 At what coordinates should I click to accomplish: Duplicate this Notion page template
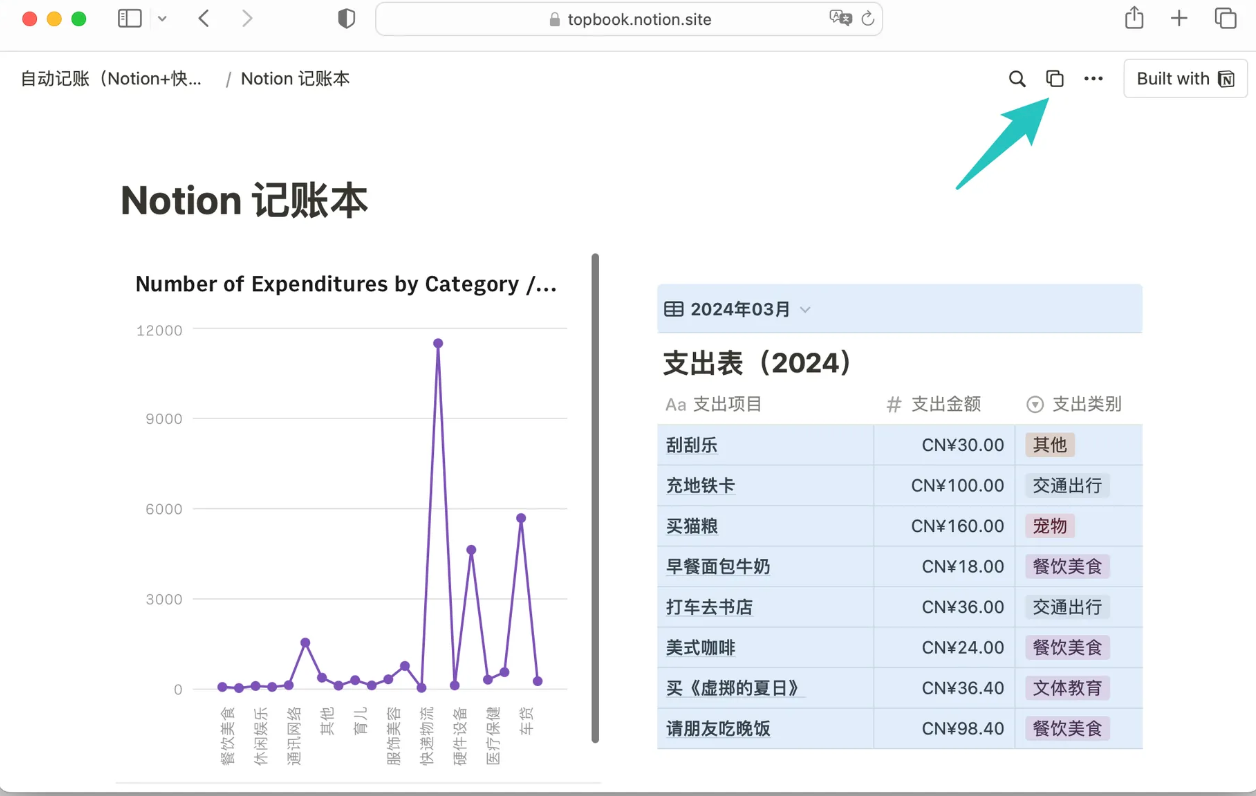tap(1055, 79)
